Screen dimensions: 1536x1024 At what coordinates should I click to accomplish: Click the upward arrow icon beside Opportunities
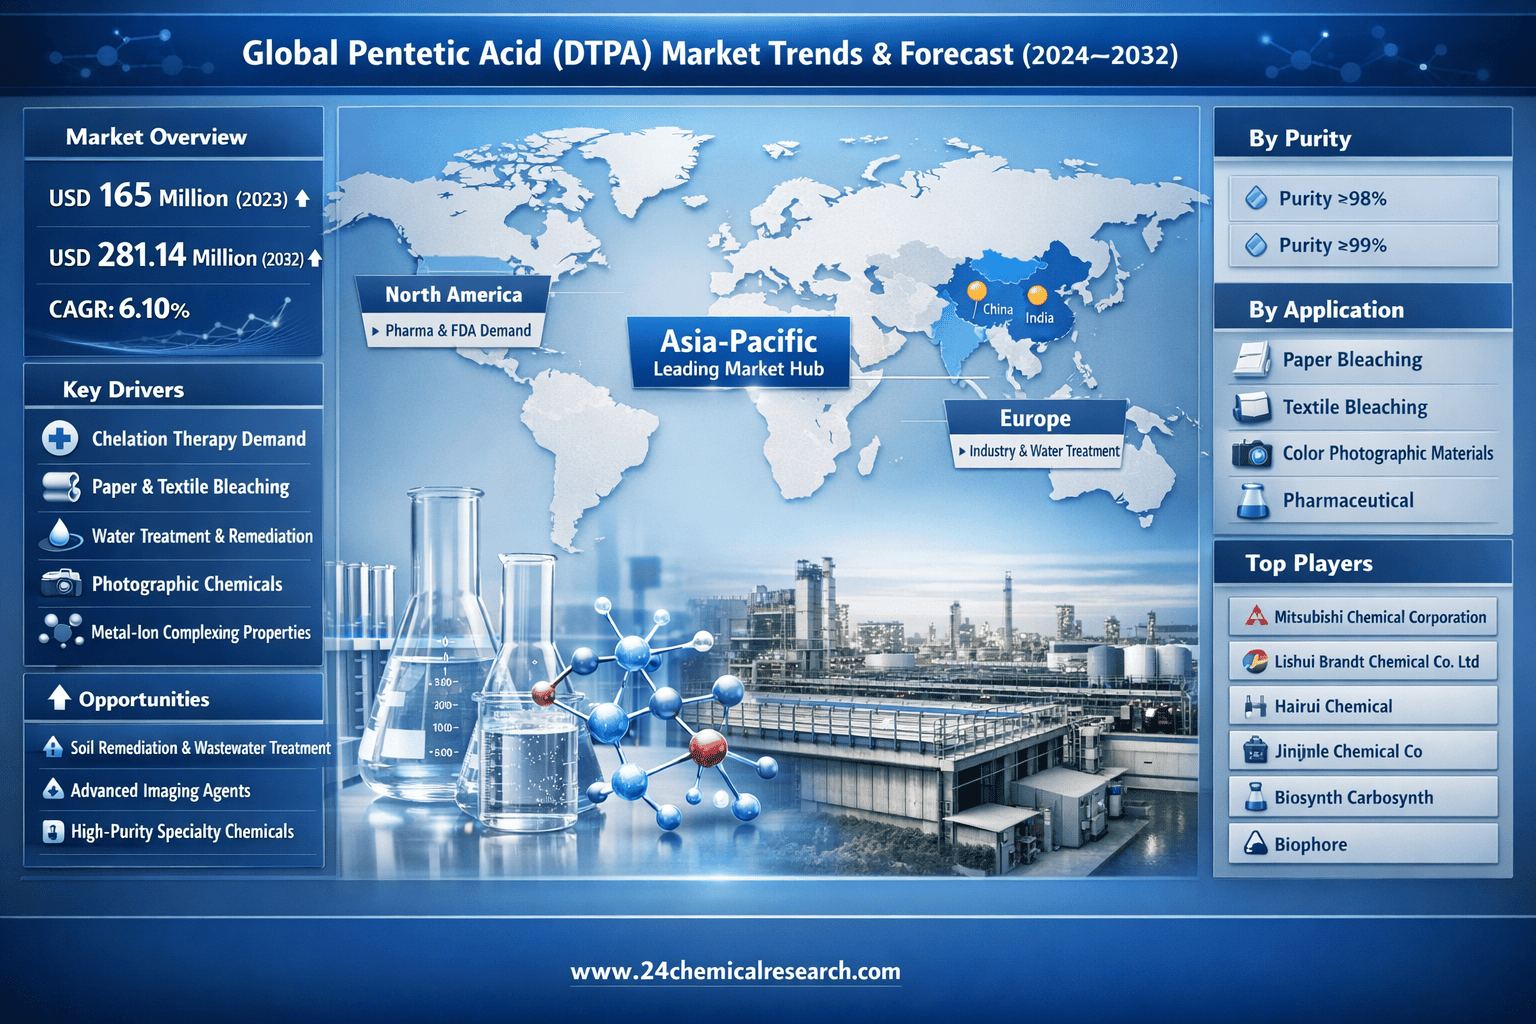coord(59,698)
